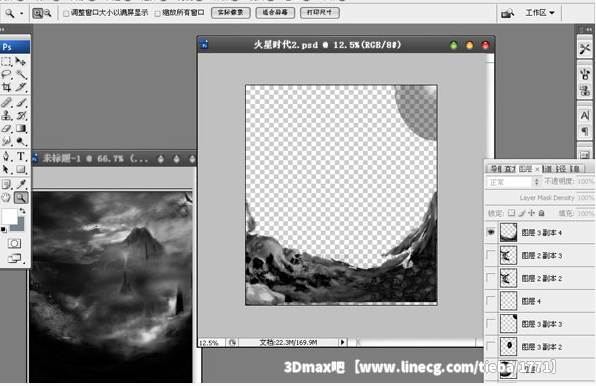Viewport: 596px width, 386px height.
Task: Click 适合屏幕 button
Action: 275,13
